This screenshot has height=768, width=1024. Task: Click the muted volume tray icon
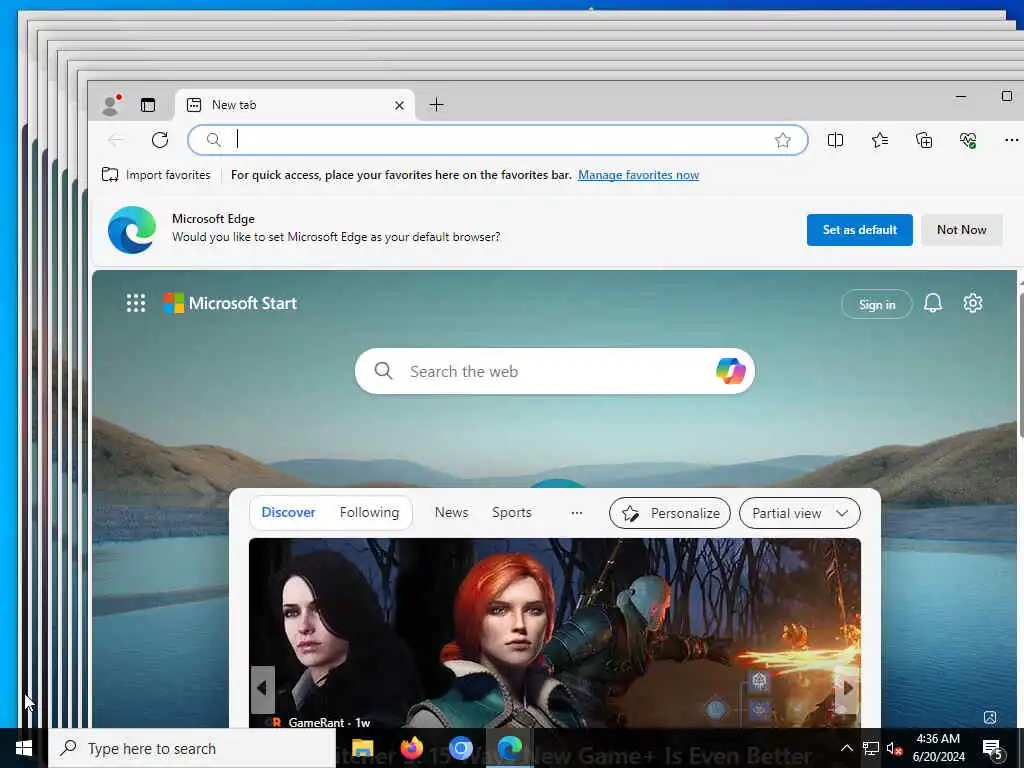pos(894,748)
